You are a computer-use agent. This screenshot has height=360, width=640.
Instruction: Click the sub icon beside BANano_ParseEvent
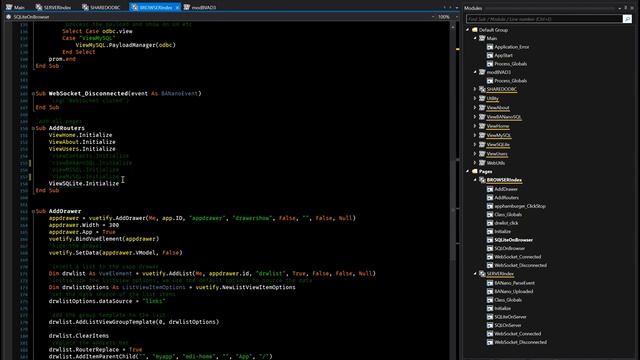[490, 283]
